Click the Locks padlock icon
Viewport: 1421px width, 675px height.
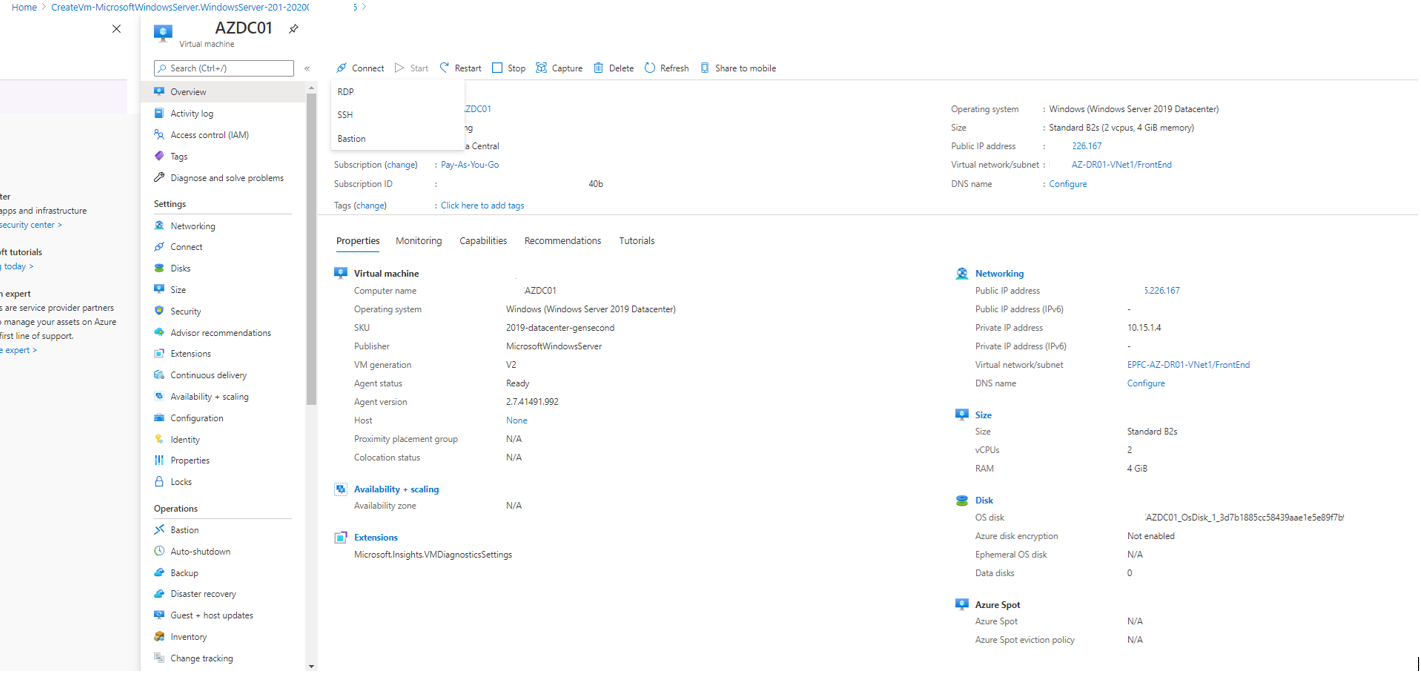[x=159, y=481]
